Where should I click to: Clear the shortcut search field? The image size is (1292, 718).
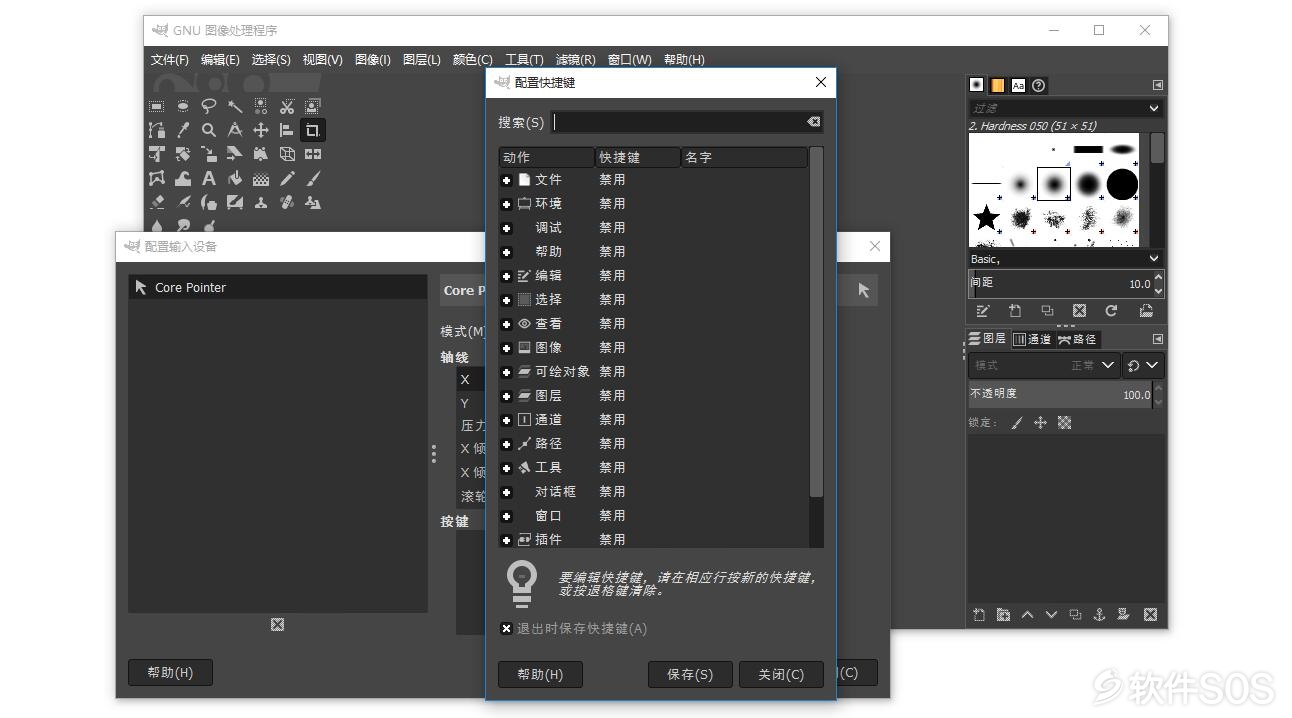pyautogui.click(x=813, y=122)
